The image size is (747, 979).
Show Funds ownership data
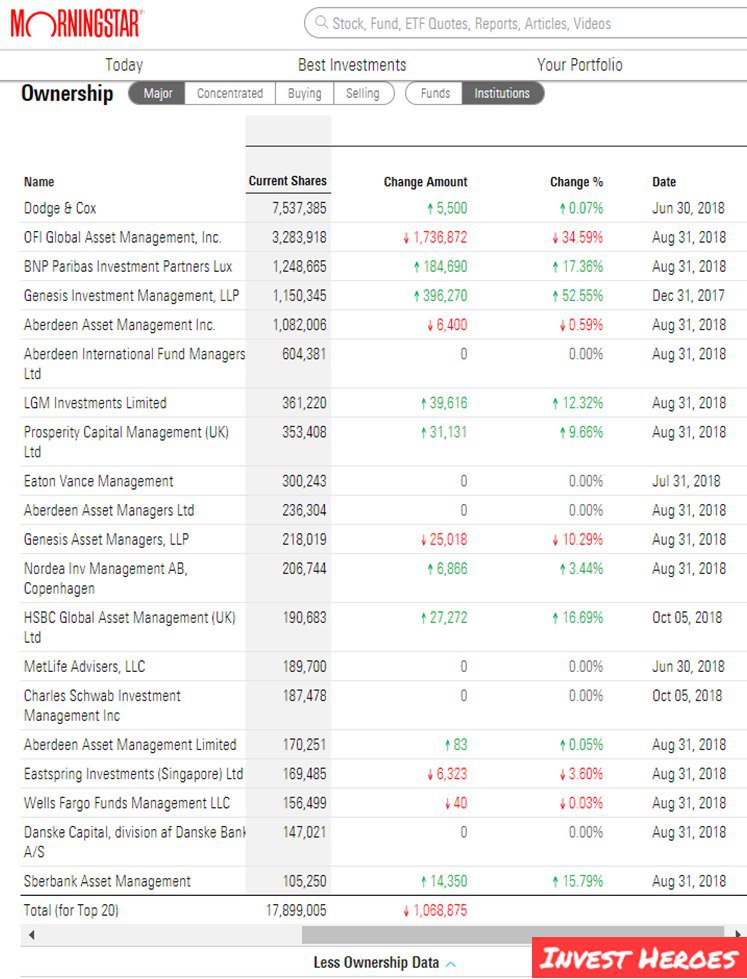click(x=435, y=93)
